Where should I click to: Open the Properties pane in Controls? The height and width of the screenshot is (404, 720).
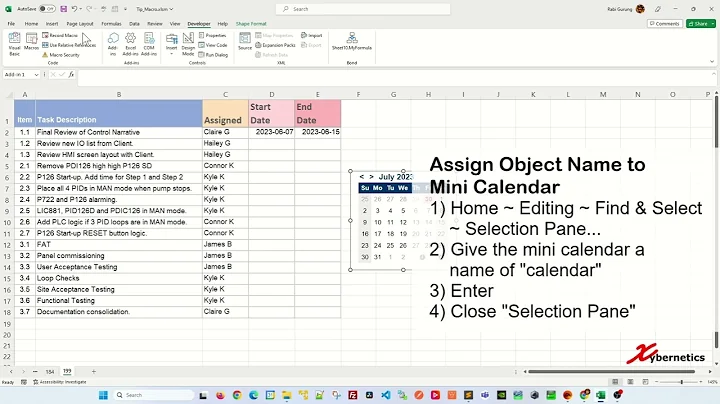tap(213, 35)
